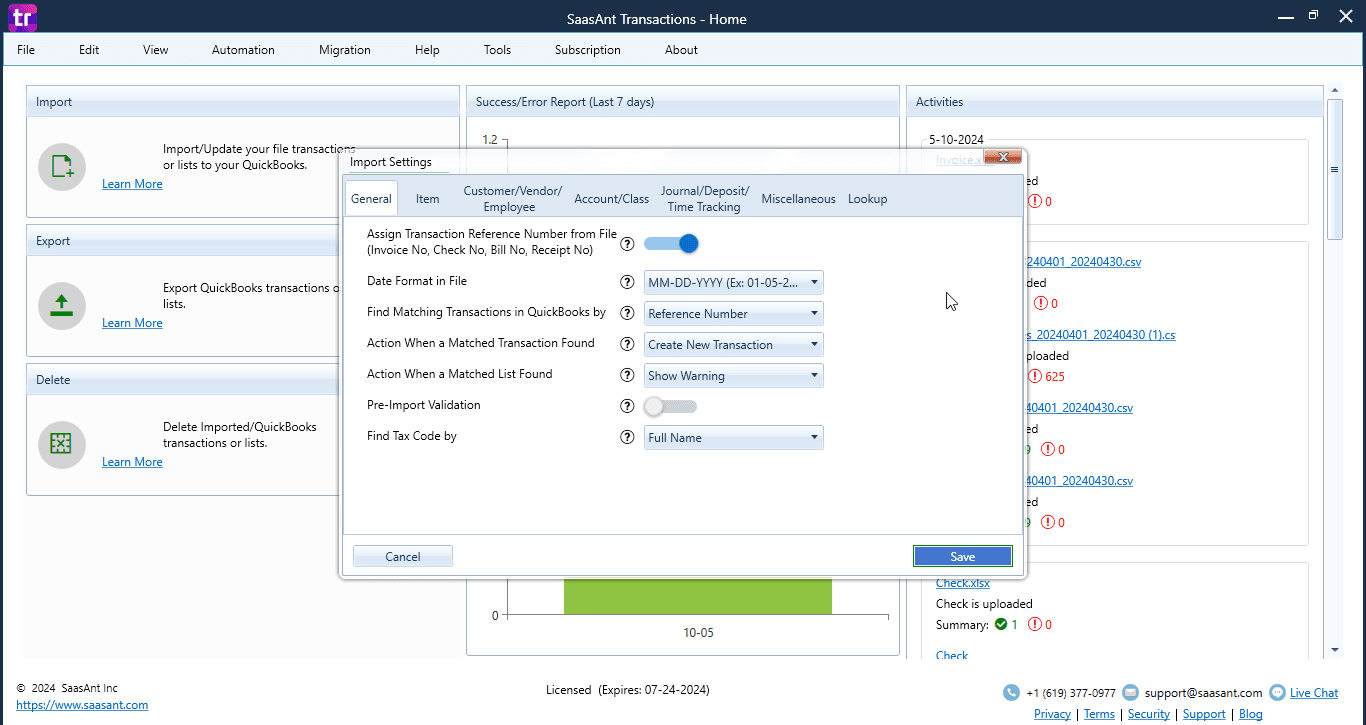Click the phone icon in footer
The width and height of the screenshot is (1366, 725).
point(1012,692)
